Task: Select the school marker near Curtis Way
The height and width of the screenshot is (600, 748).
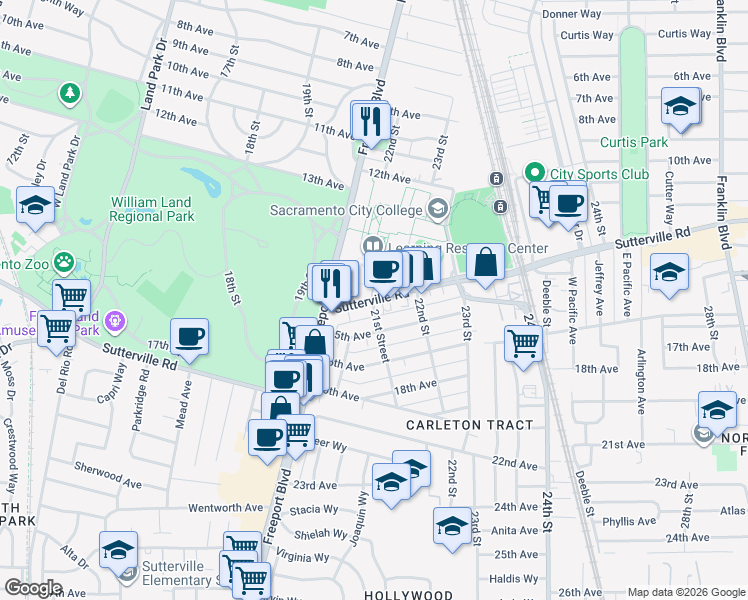Action: click(680, 107)
